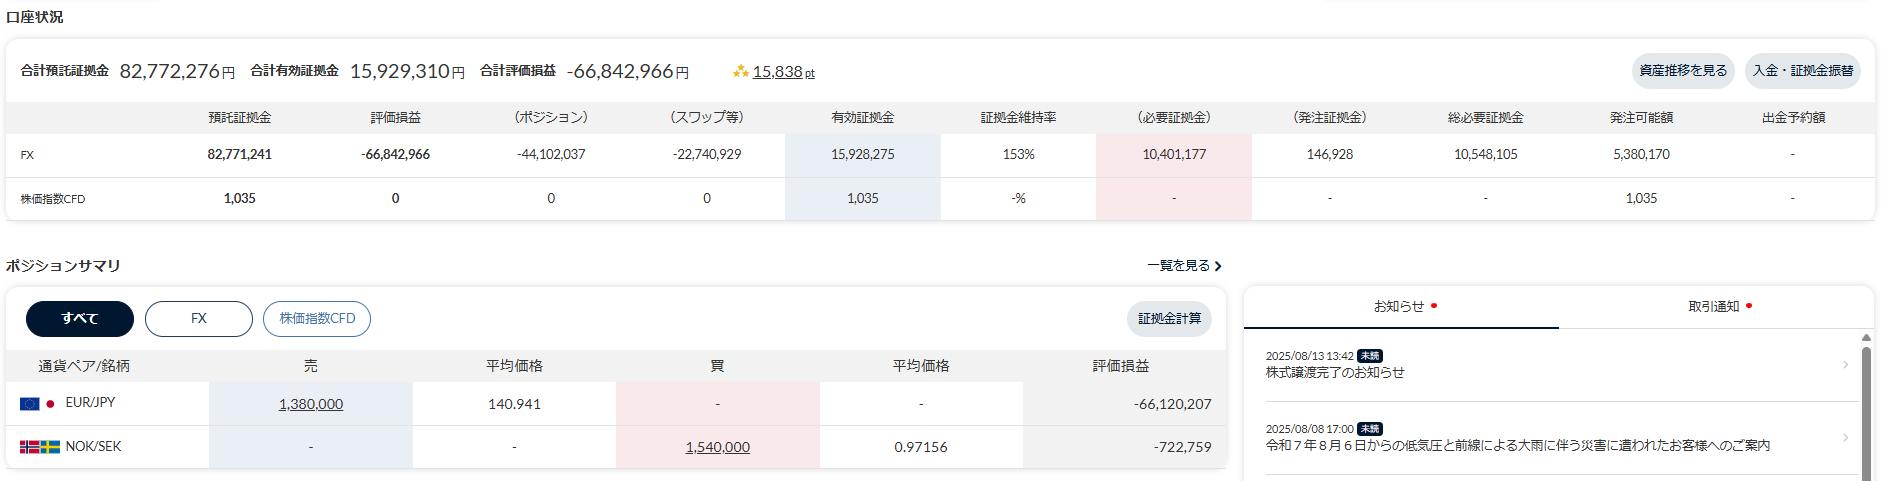Click 入金・証拠金振替 button
Image resolution: width=1881 pixels, height=481 pixels.
click(x=1803, y=71)
